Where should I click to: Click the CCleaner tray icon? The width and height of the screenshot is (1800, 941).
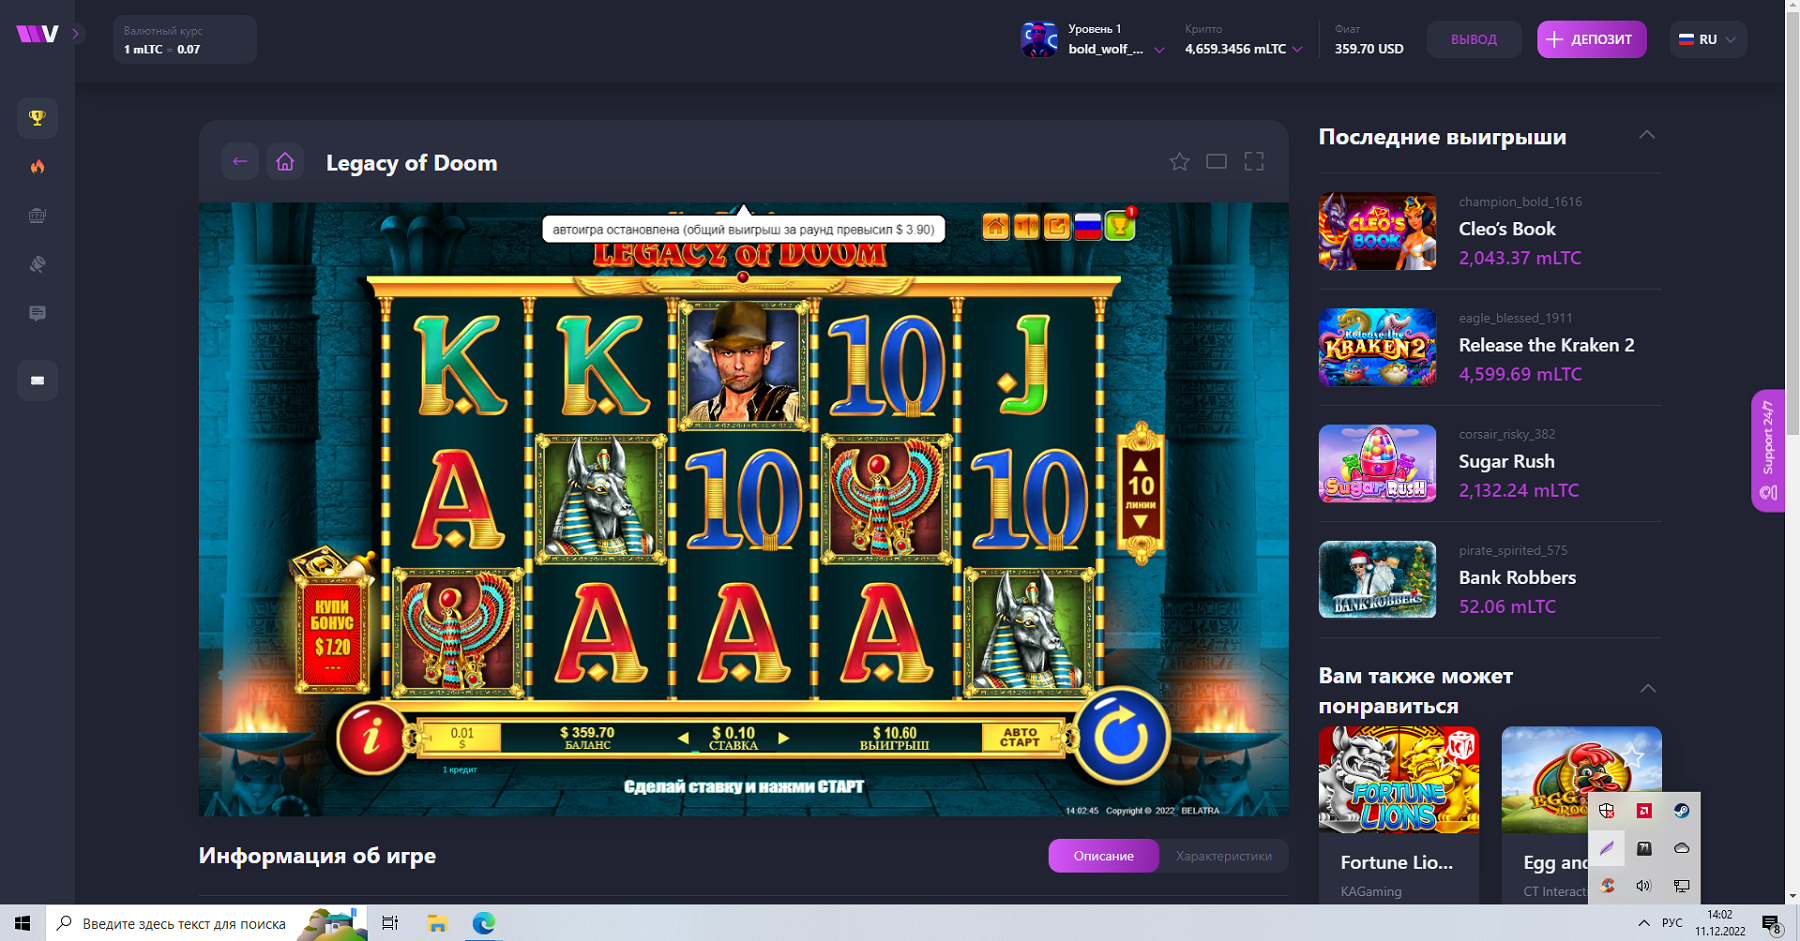tap(1607, 886)
